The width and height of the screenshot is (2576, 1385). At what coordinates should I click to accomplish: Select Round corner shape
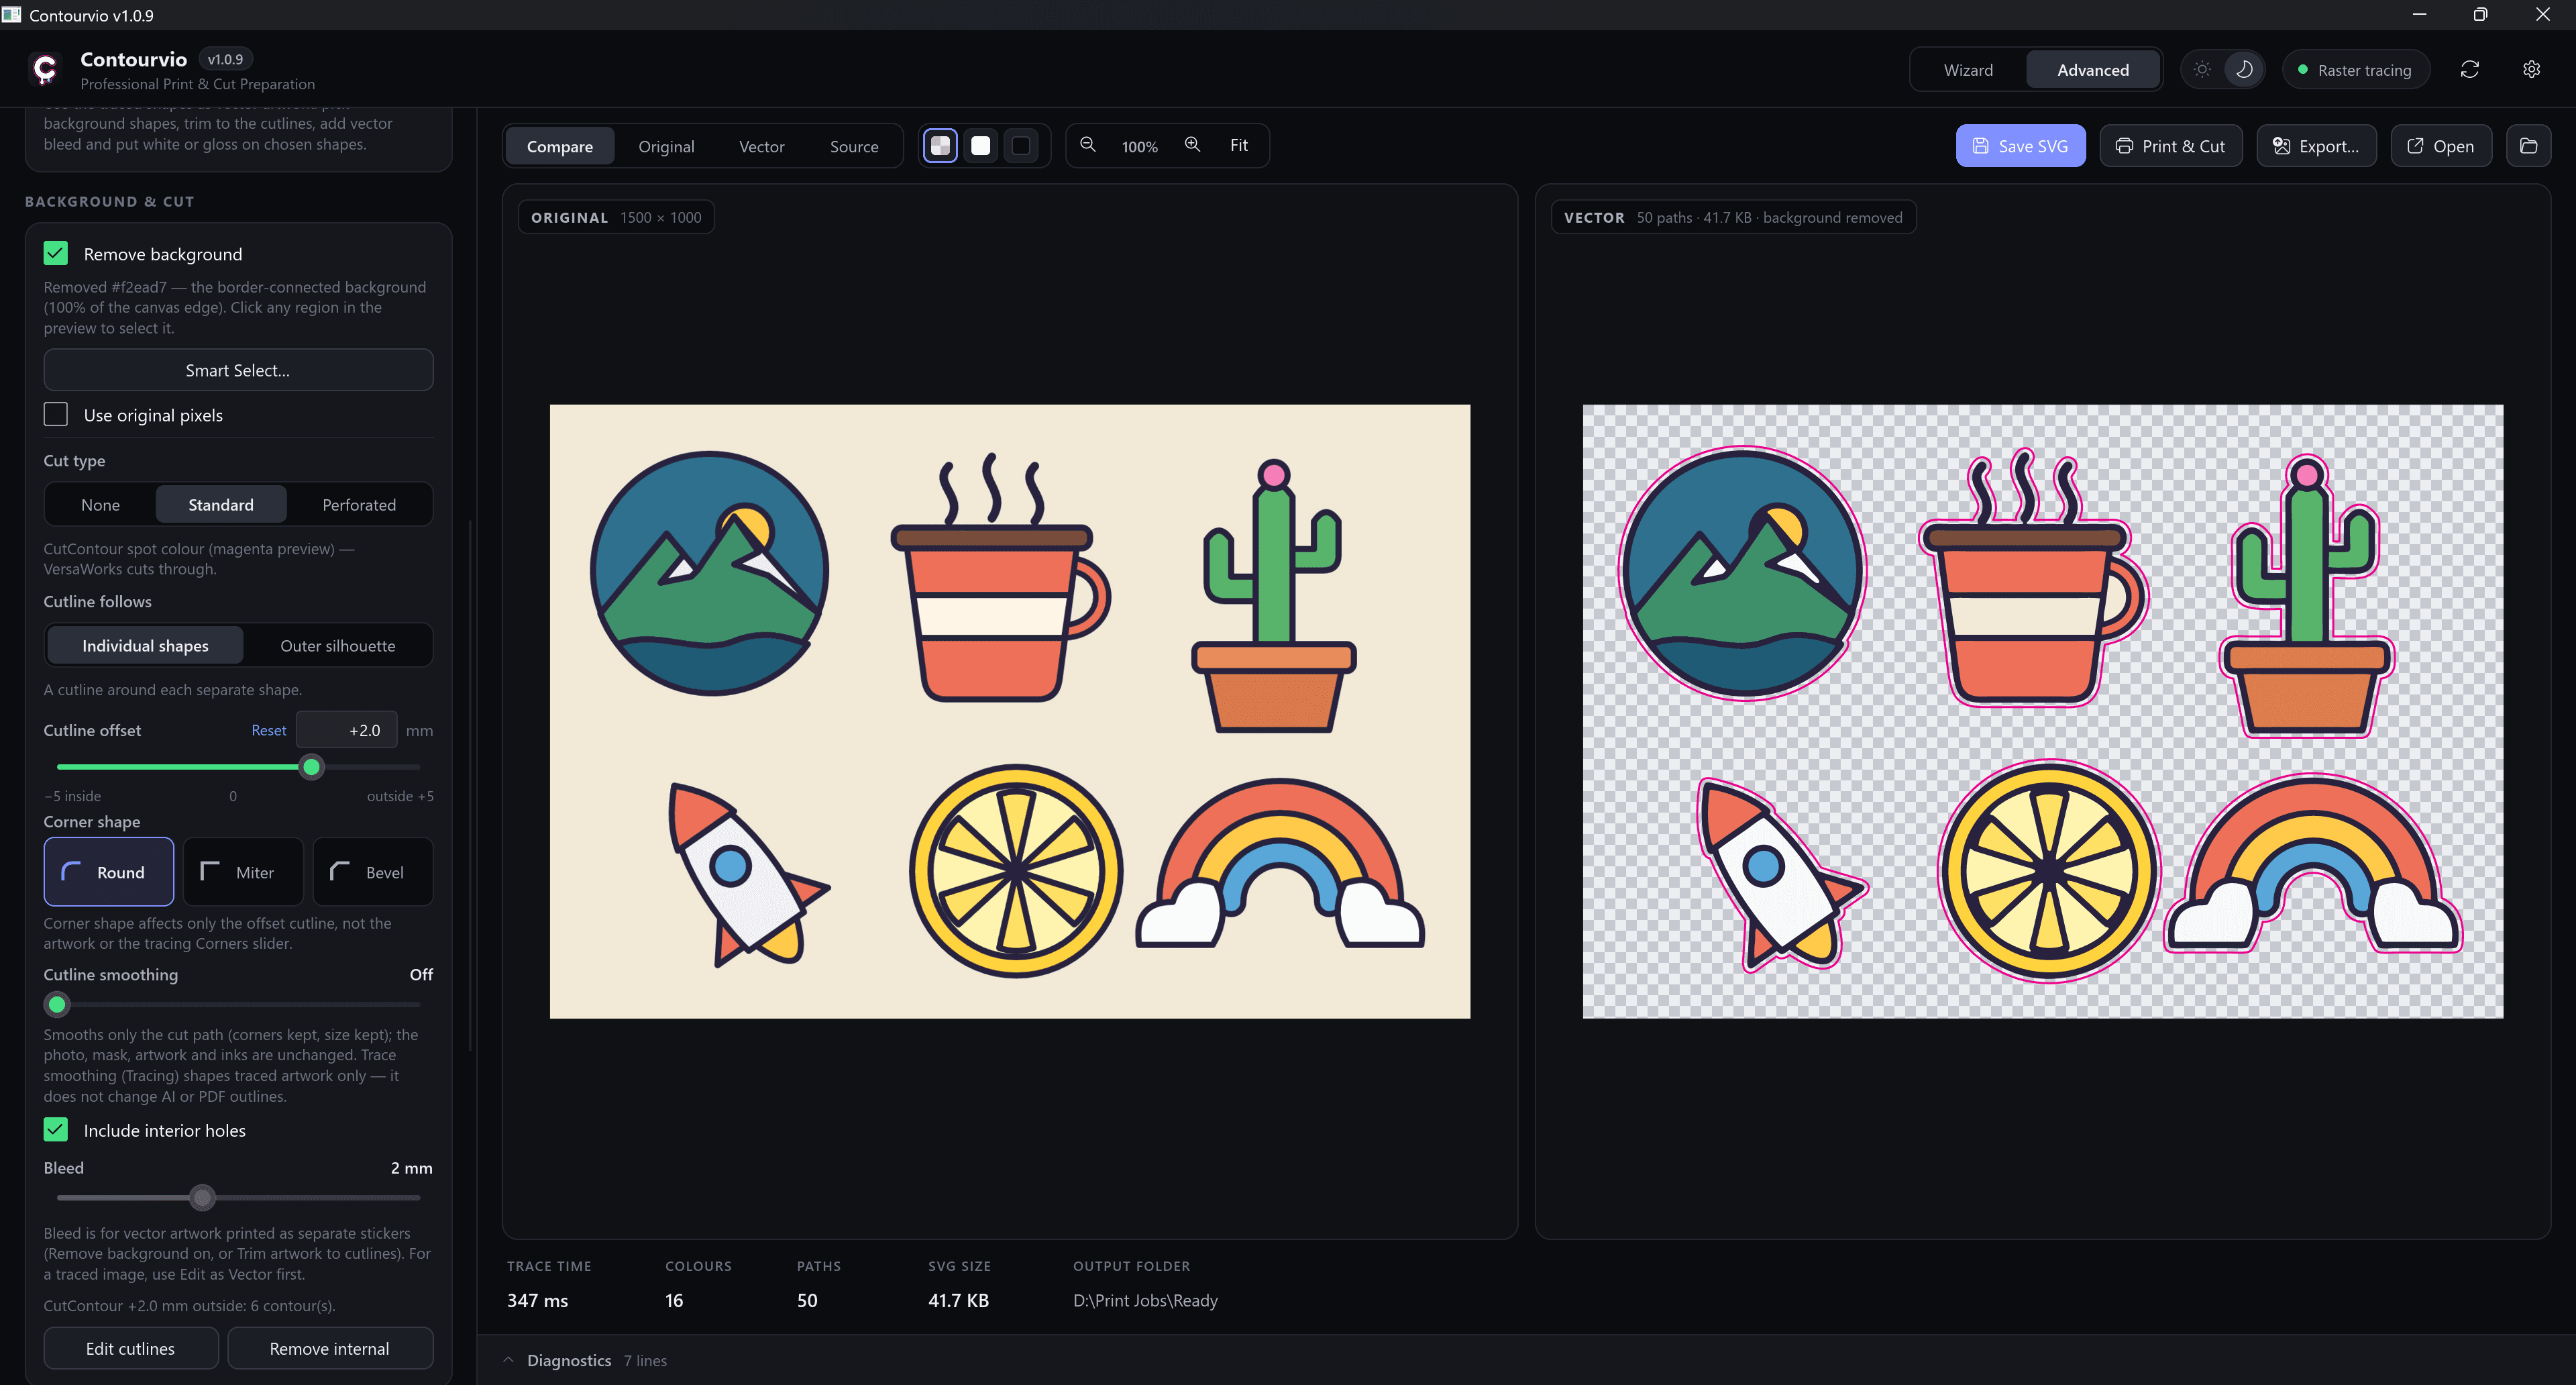[109, 872]
